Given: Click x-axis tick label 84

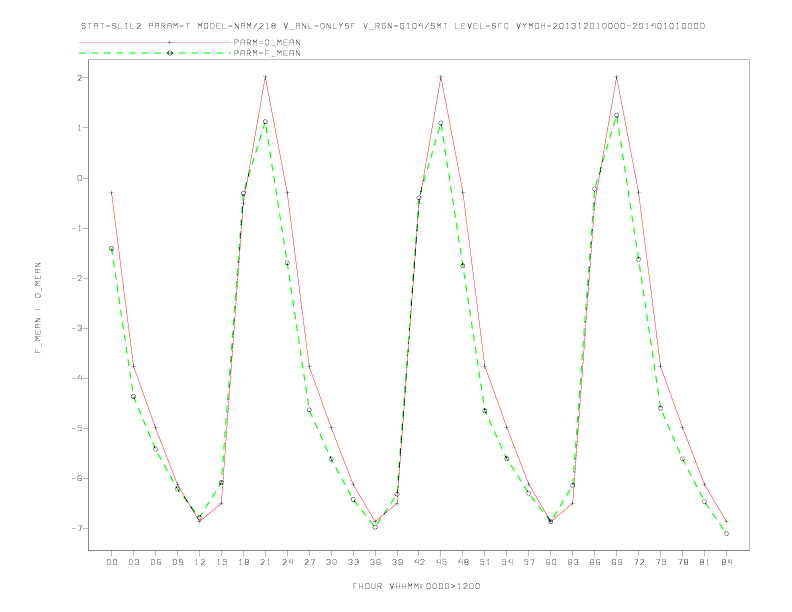Looking at the screenshot, I should 727,562.
